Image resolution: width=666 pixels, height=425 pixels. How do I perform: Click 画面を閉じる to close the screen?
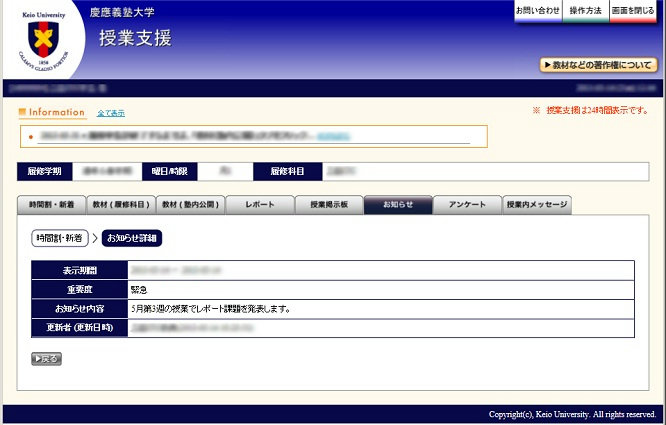[633, 11]
